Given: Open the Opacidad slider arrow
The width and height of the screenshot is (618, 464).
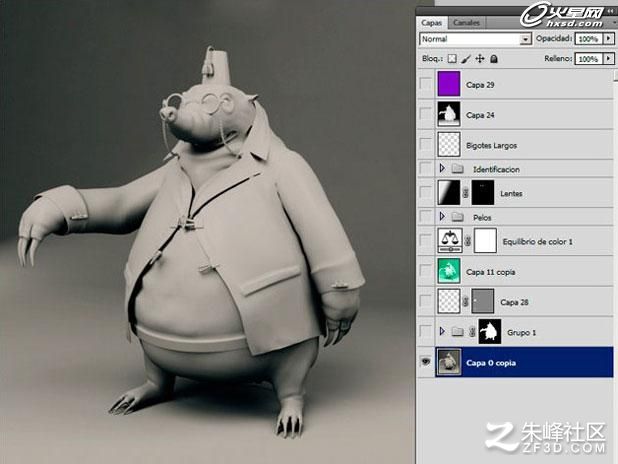Looking at the screenshot, I should pyautogui.click(x=609, y=39).
